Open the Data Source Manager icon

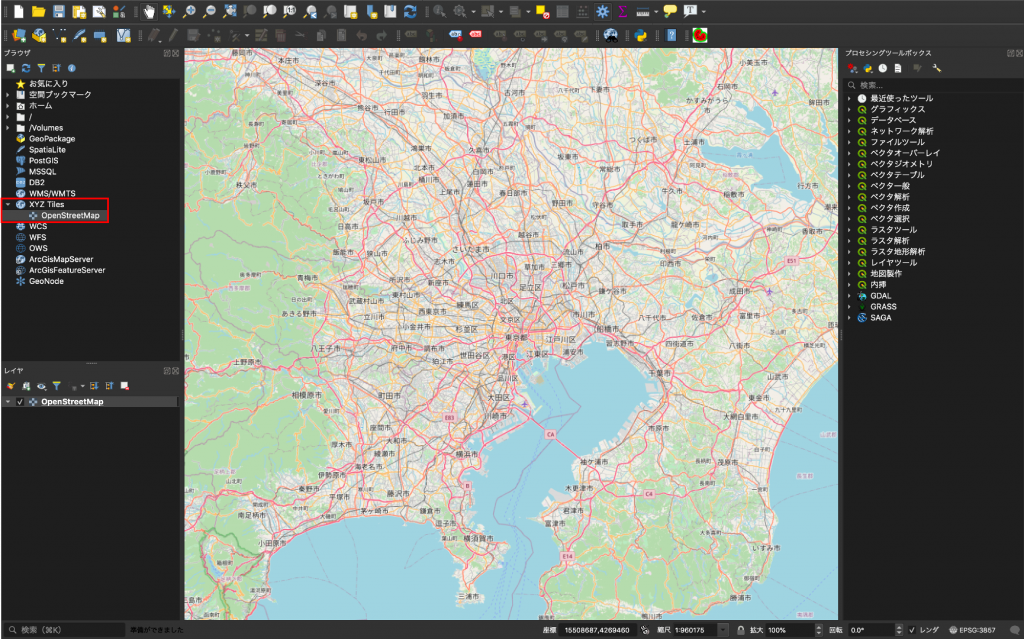[x=19, y=35]
